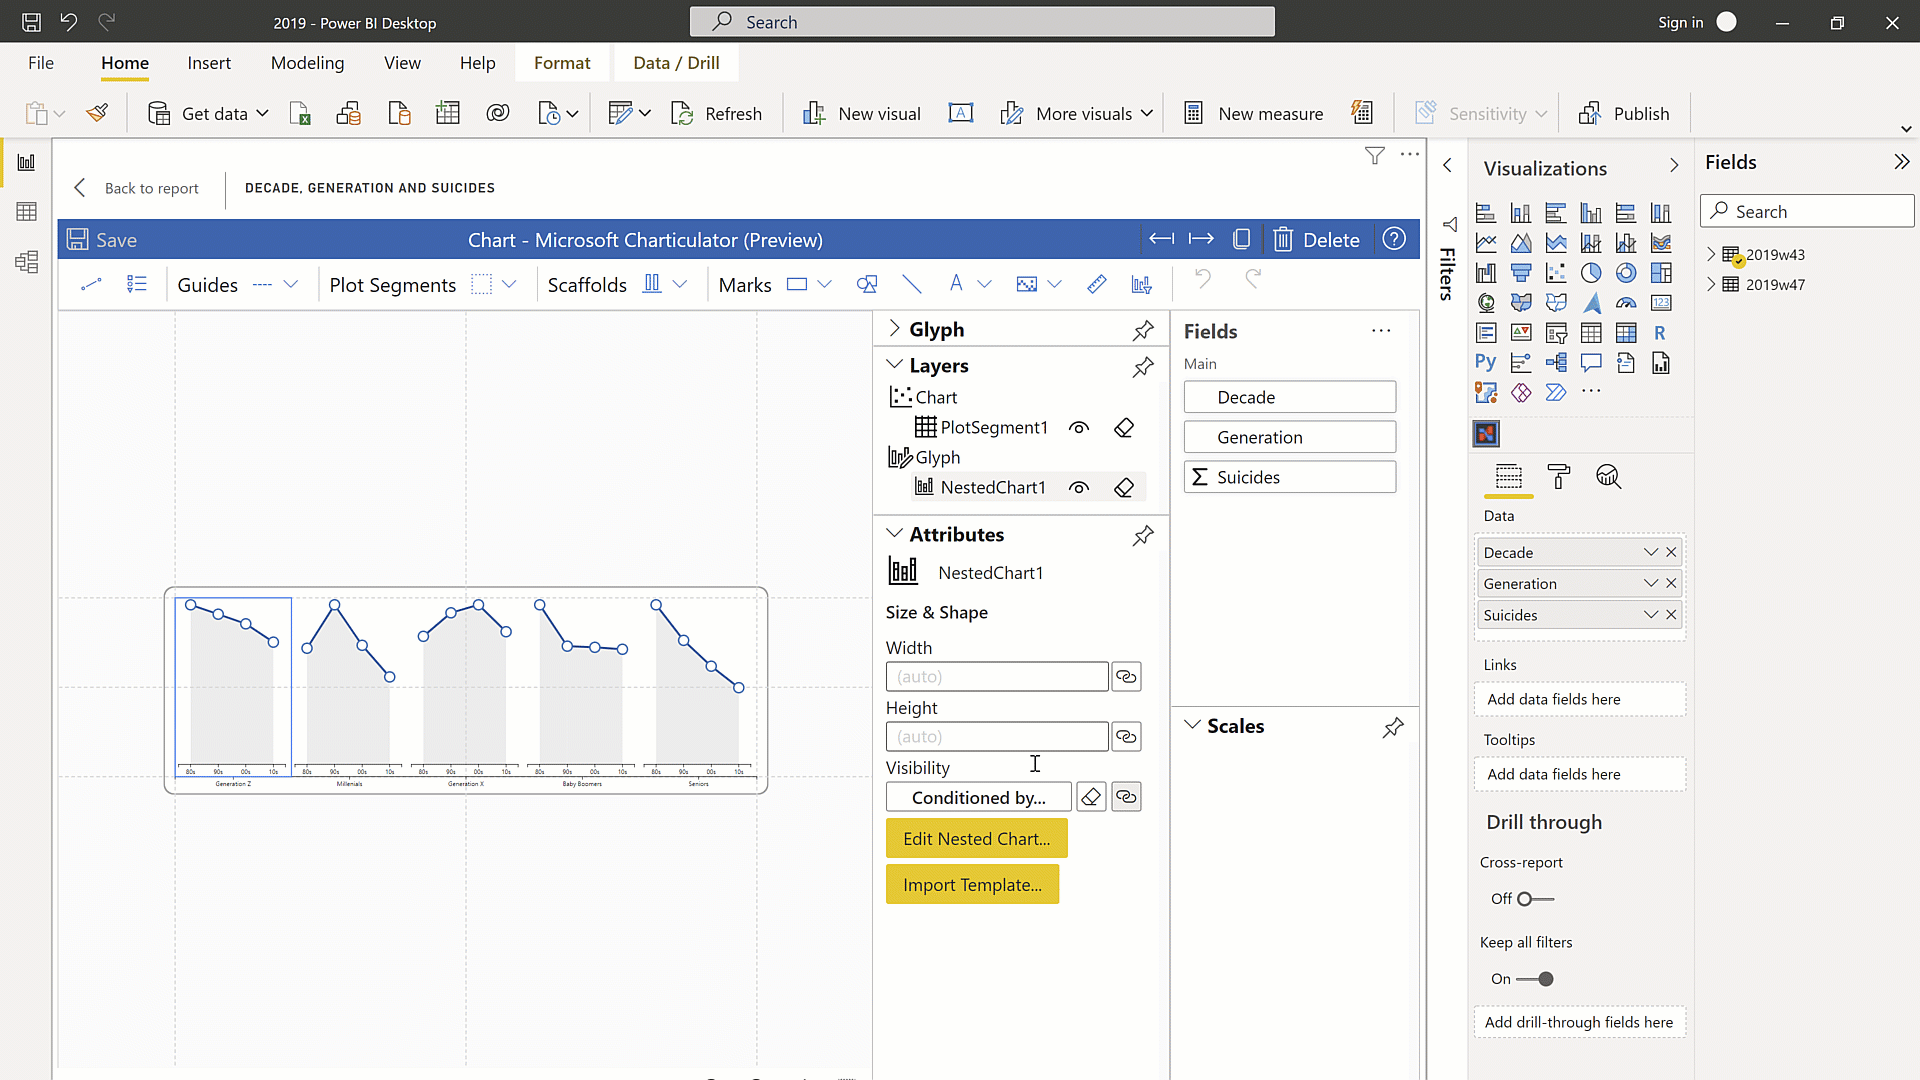This screenshot has height=1080, width=1920.
Task: Turn on Cross-report drill through toggle
Action: point(1535,899)
